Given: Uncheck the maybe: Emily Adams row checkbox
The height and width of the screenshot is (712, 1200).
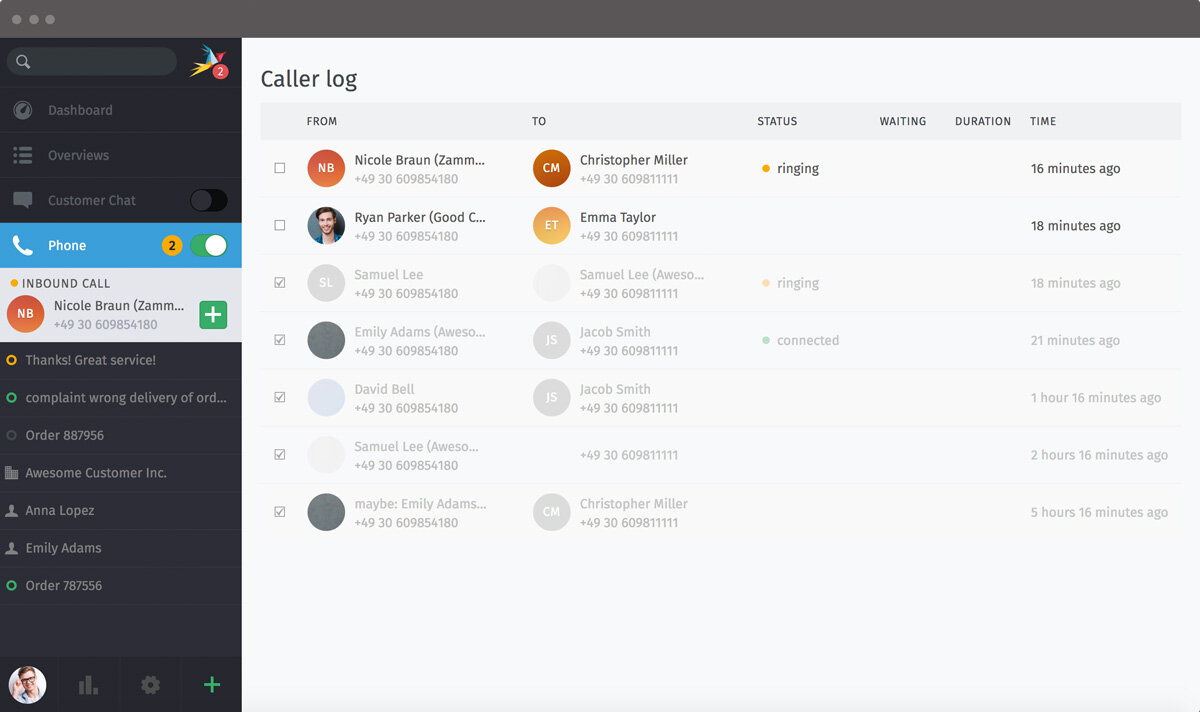Looking at the screenshot, I should pyautogui.click(x=280, y=512).
